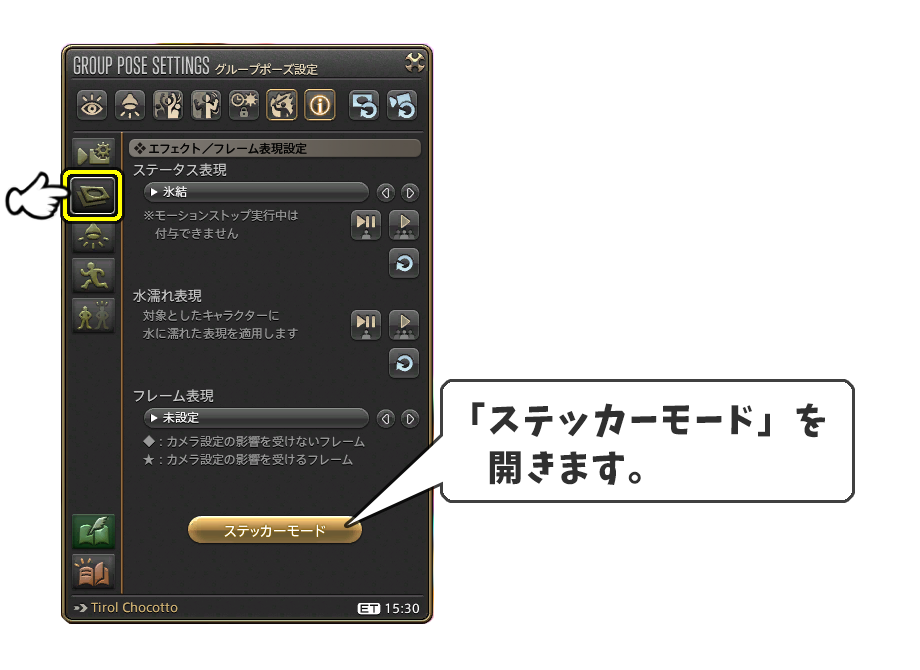The height and width of the screenshot is (670, 920).
Task: Open the 氷結 status effect dropdown
Action: pyautogui.click(x=256, y=192)
